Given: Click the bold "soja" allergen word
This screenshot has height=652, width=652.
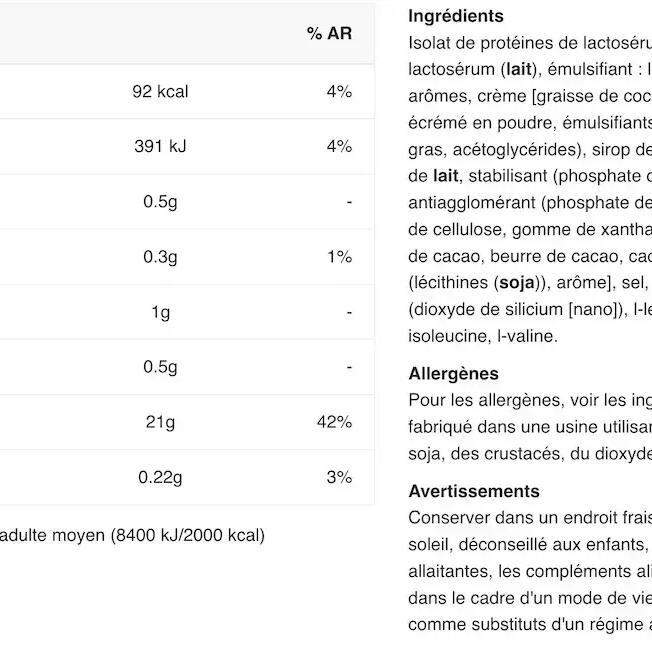Looking at the screenshot, I should point(516,283).
